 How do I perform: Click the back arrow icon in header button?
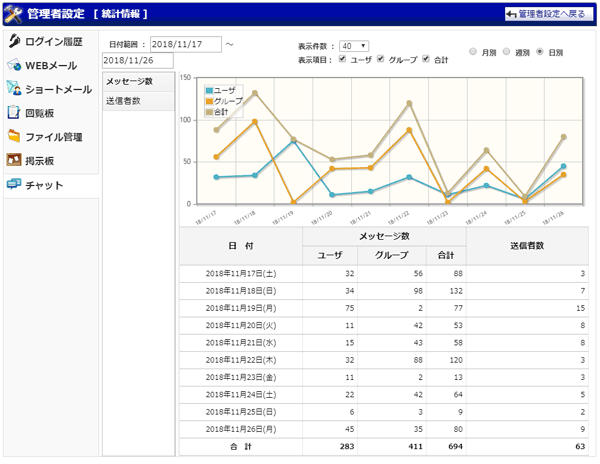511,15
